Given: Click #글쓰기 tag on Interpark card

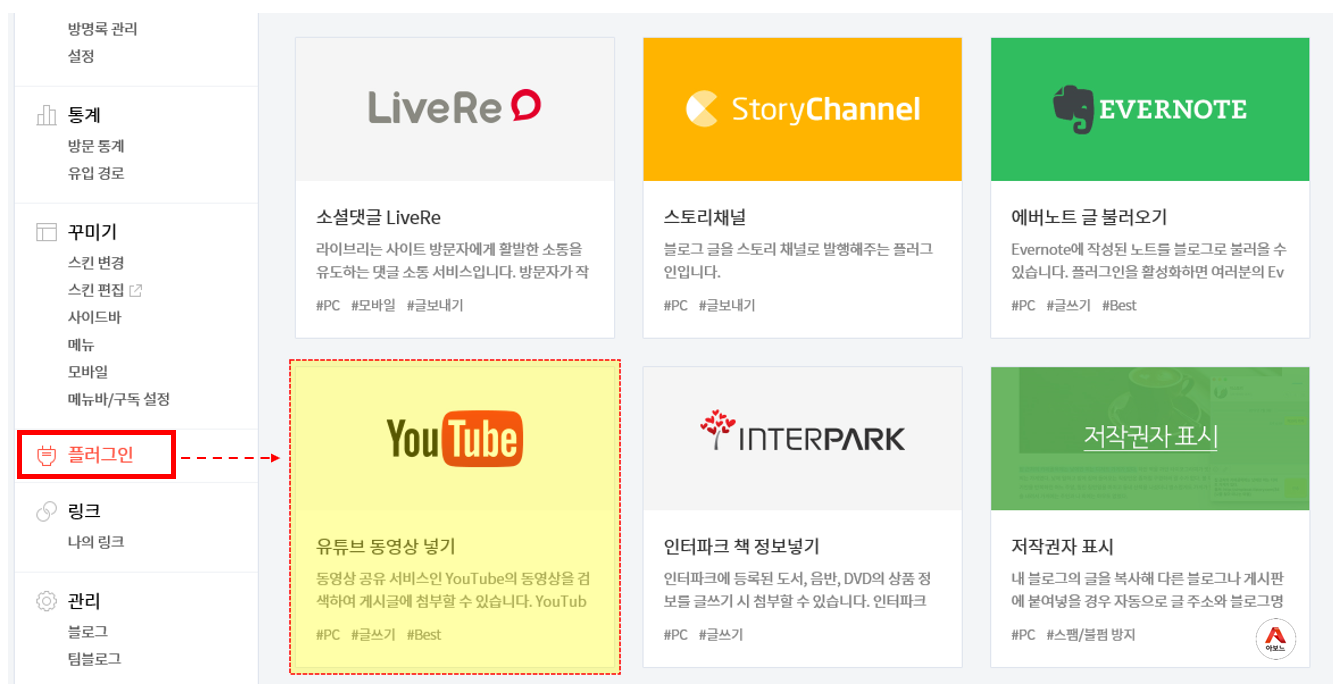Looking at the screenshot, I should 721,635.
